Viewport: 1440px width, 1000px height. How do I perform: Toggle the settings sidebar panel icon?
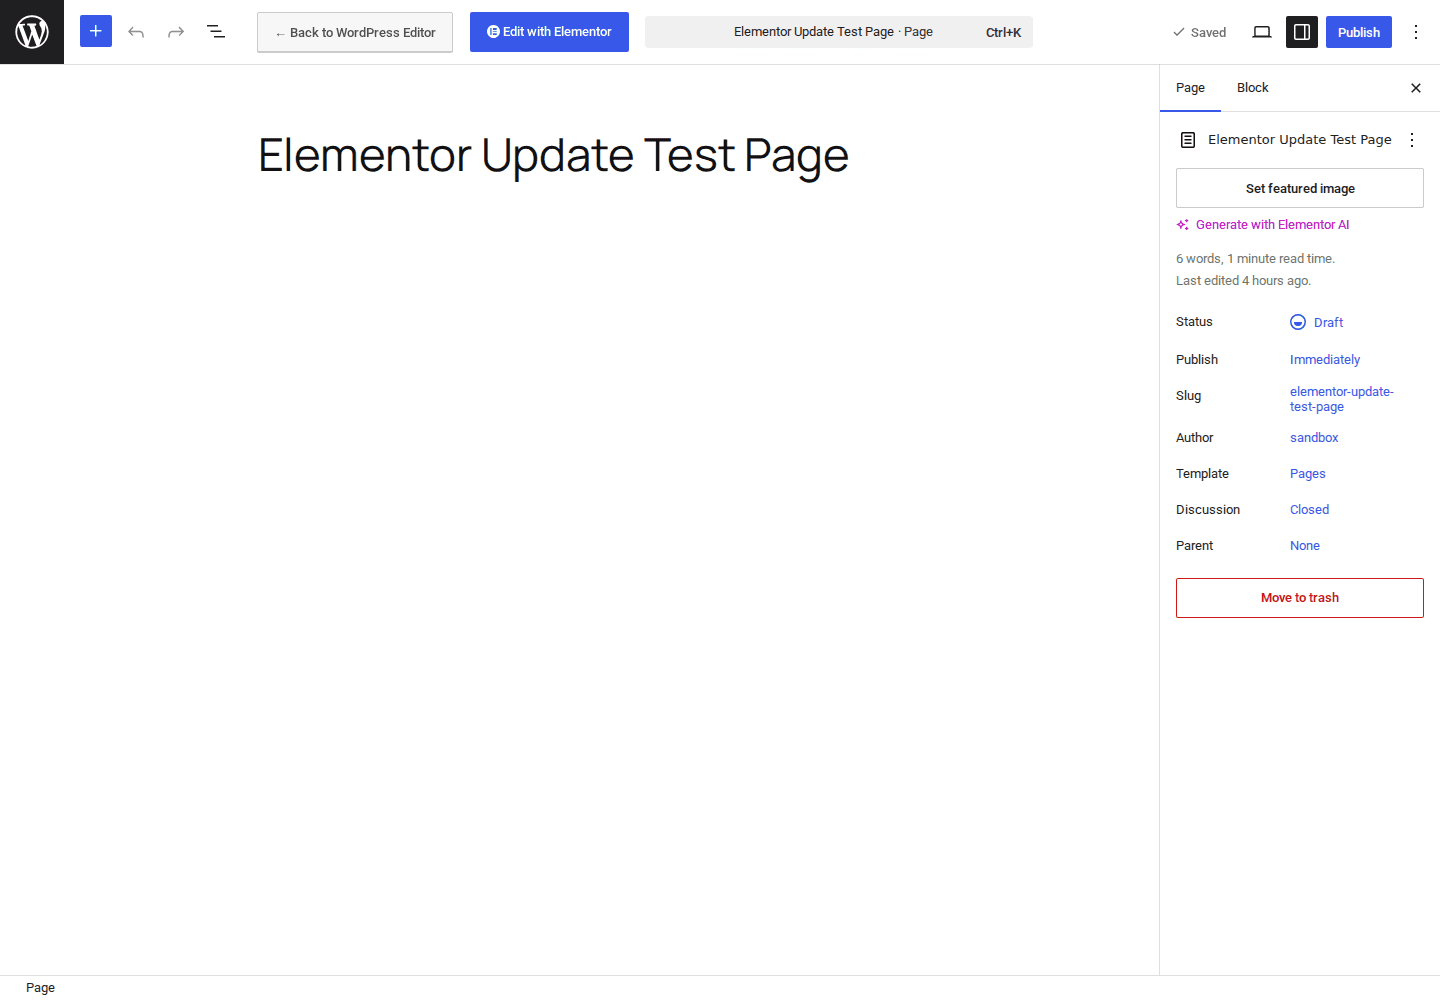[x=1302, y=32]
